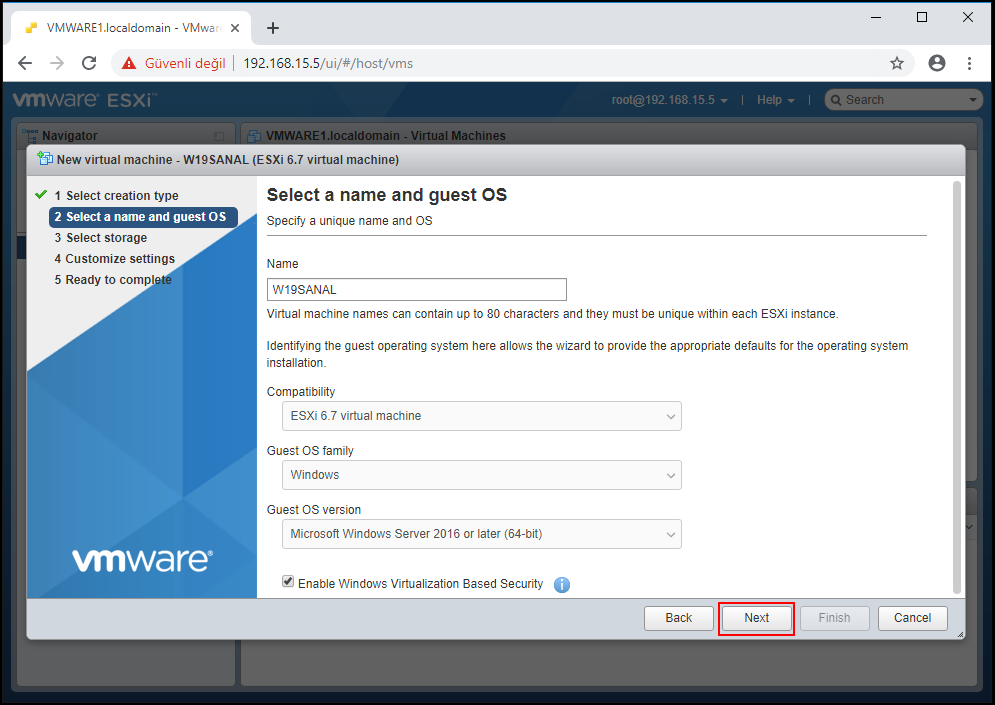Image resolution: width=995 pixels, height=705 pixels.
Task: Click the address bar URL 192.168.15.5
Action: [328, 63]
